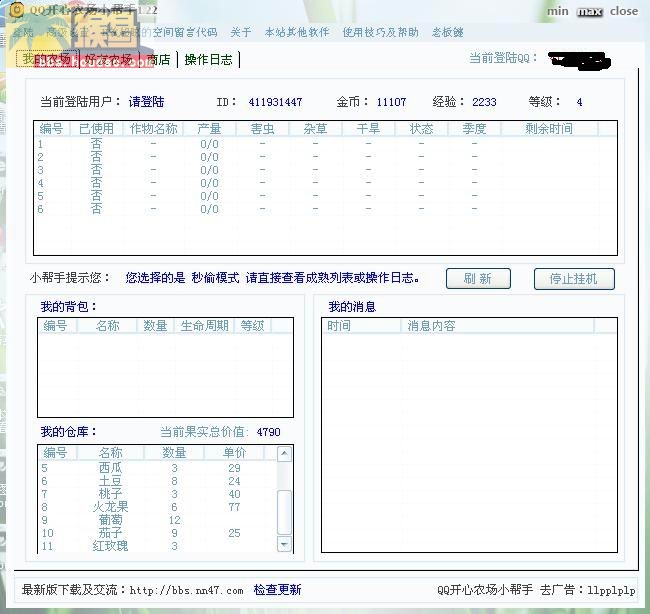Click the max window button
Screen dimensions: 650x614
589,12
